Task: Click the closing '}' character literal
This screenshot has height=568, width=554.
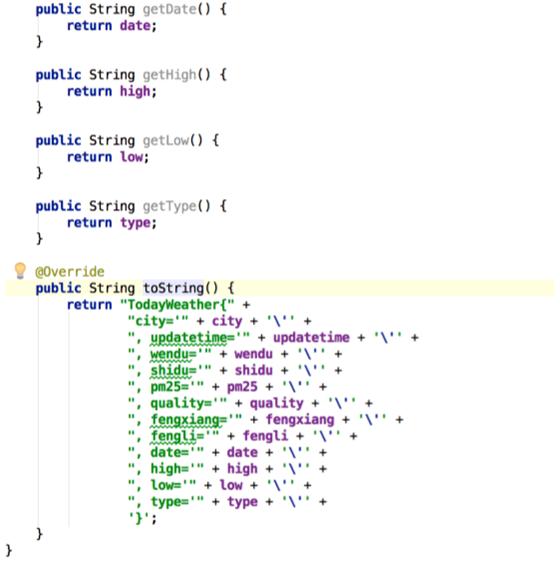Action: point(139,518)
